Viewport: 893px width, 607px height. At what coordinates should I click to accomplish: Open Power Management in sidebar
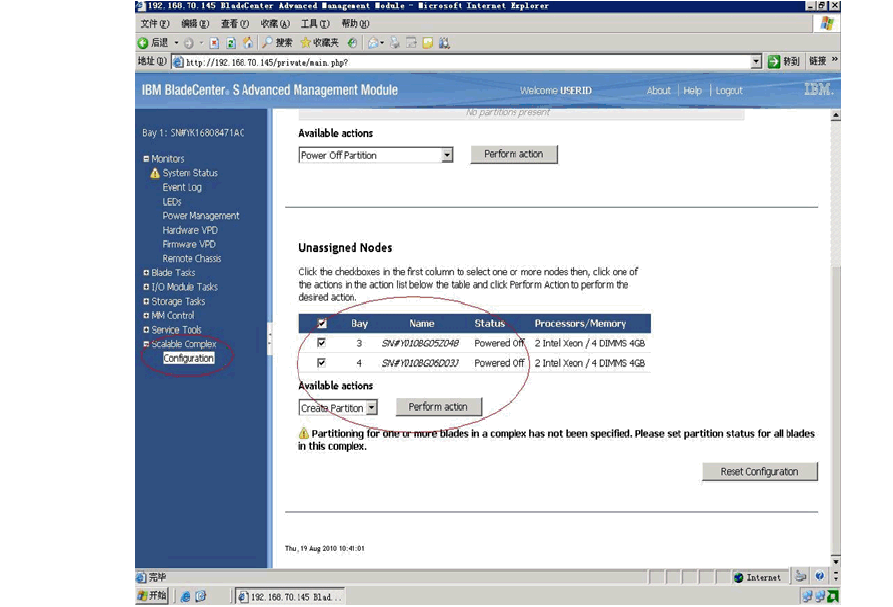click(200, 216)
